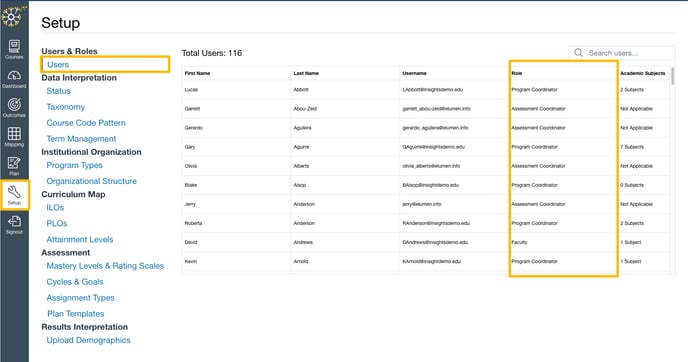Screen dimensions: 688x362
Task: Click first name Kevin cell
Action: (190, 262)
